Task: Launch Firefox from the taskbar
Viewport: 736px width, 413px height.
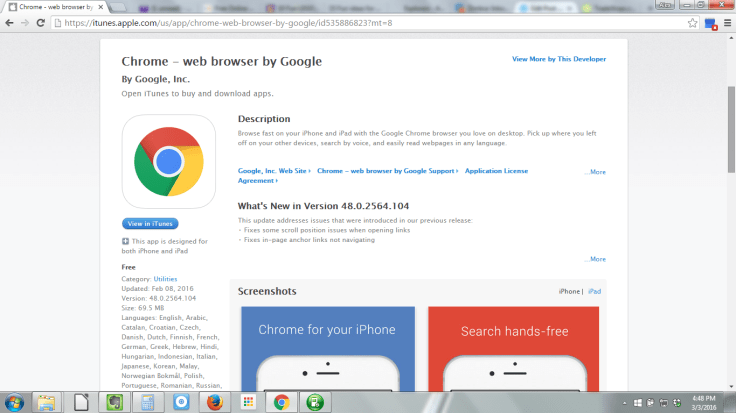Action: [215, 403]
